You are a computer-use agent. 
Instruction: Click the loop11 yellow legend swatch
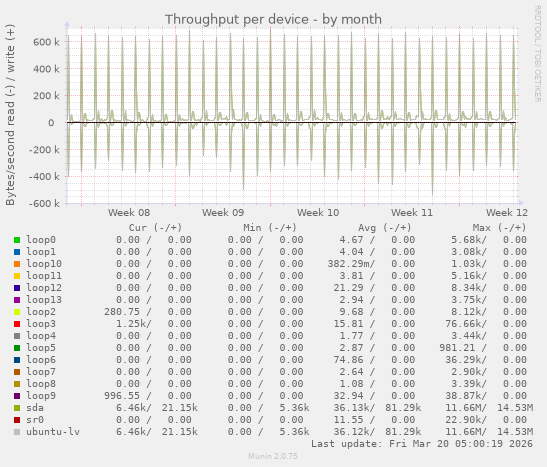click(17, 276)
